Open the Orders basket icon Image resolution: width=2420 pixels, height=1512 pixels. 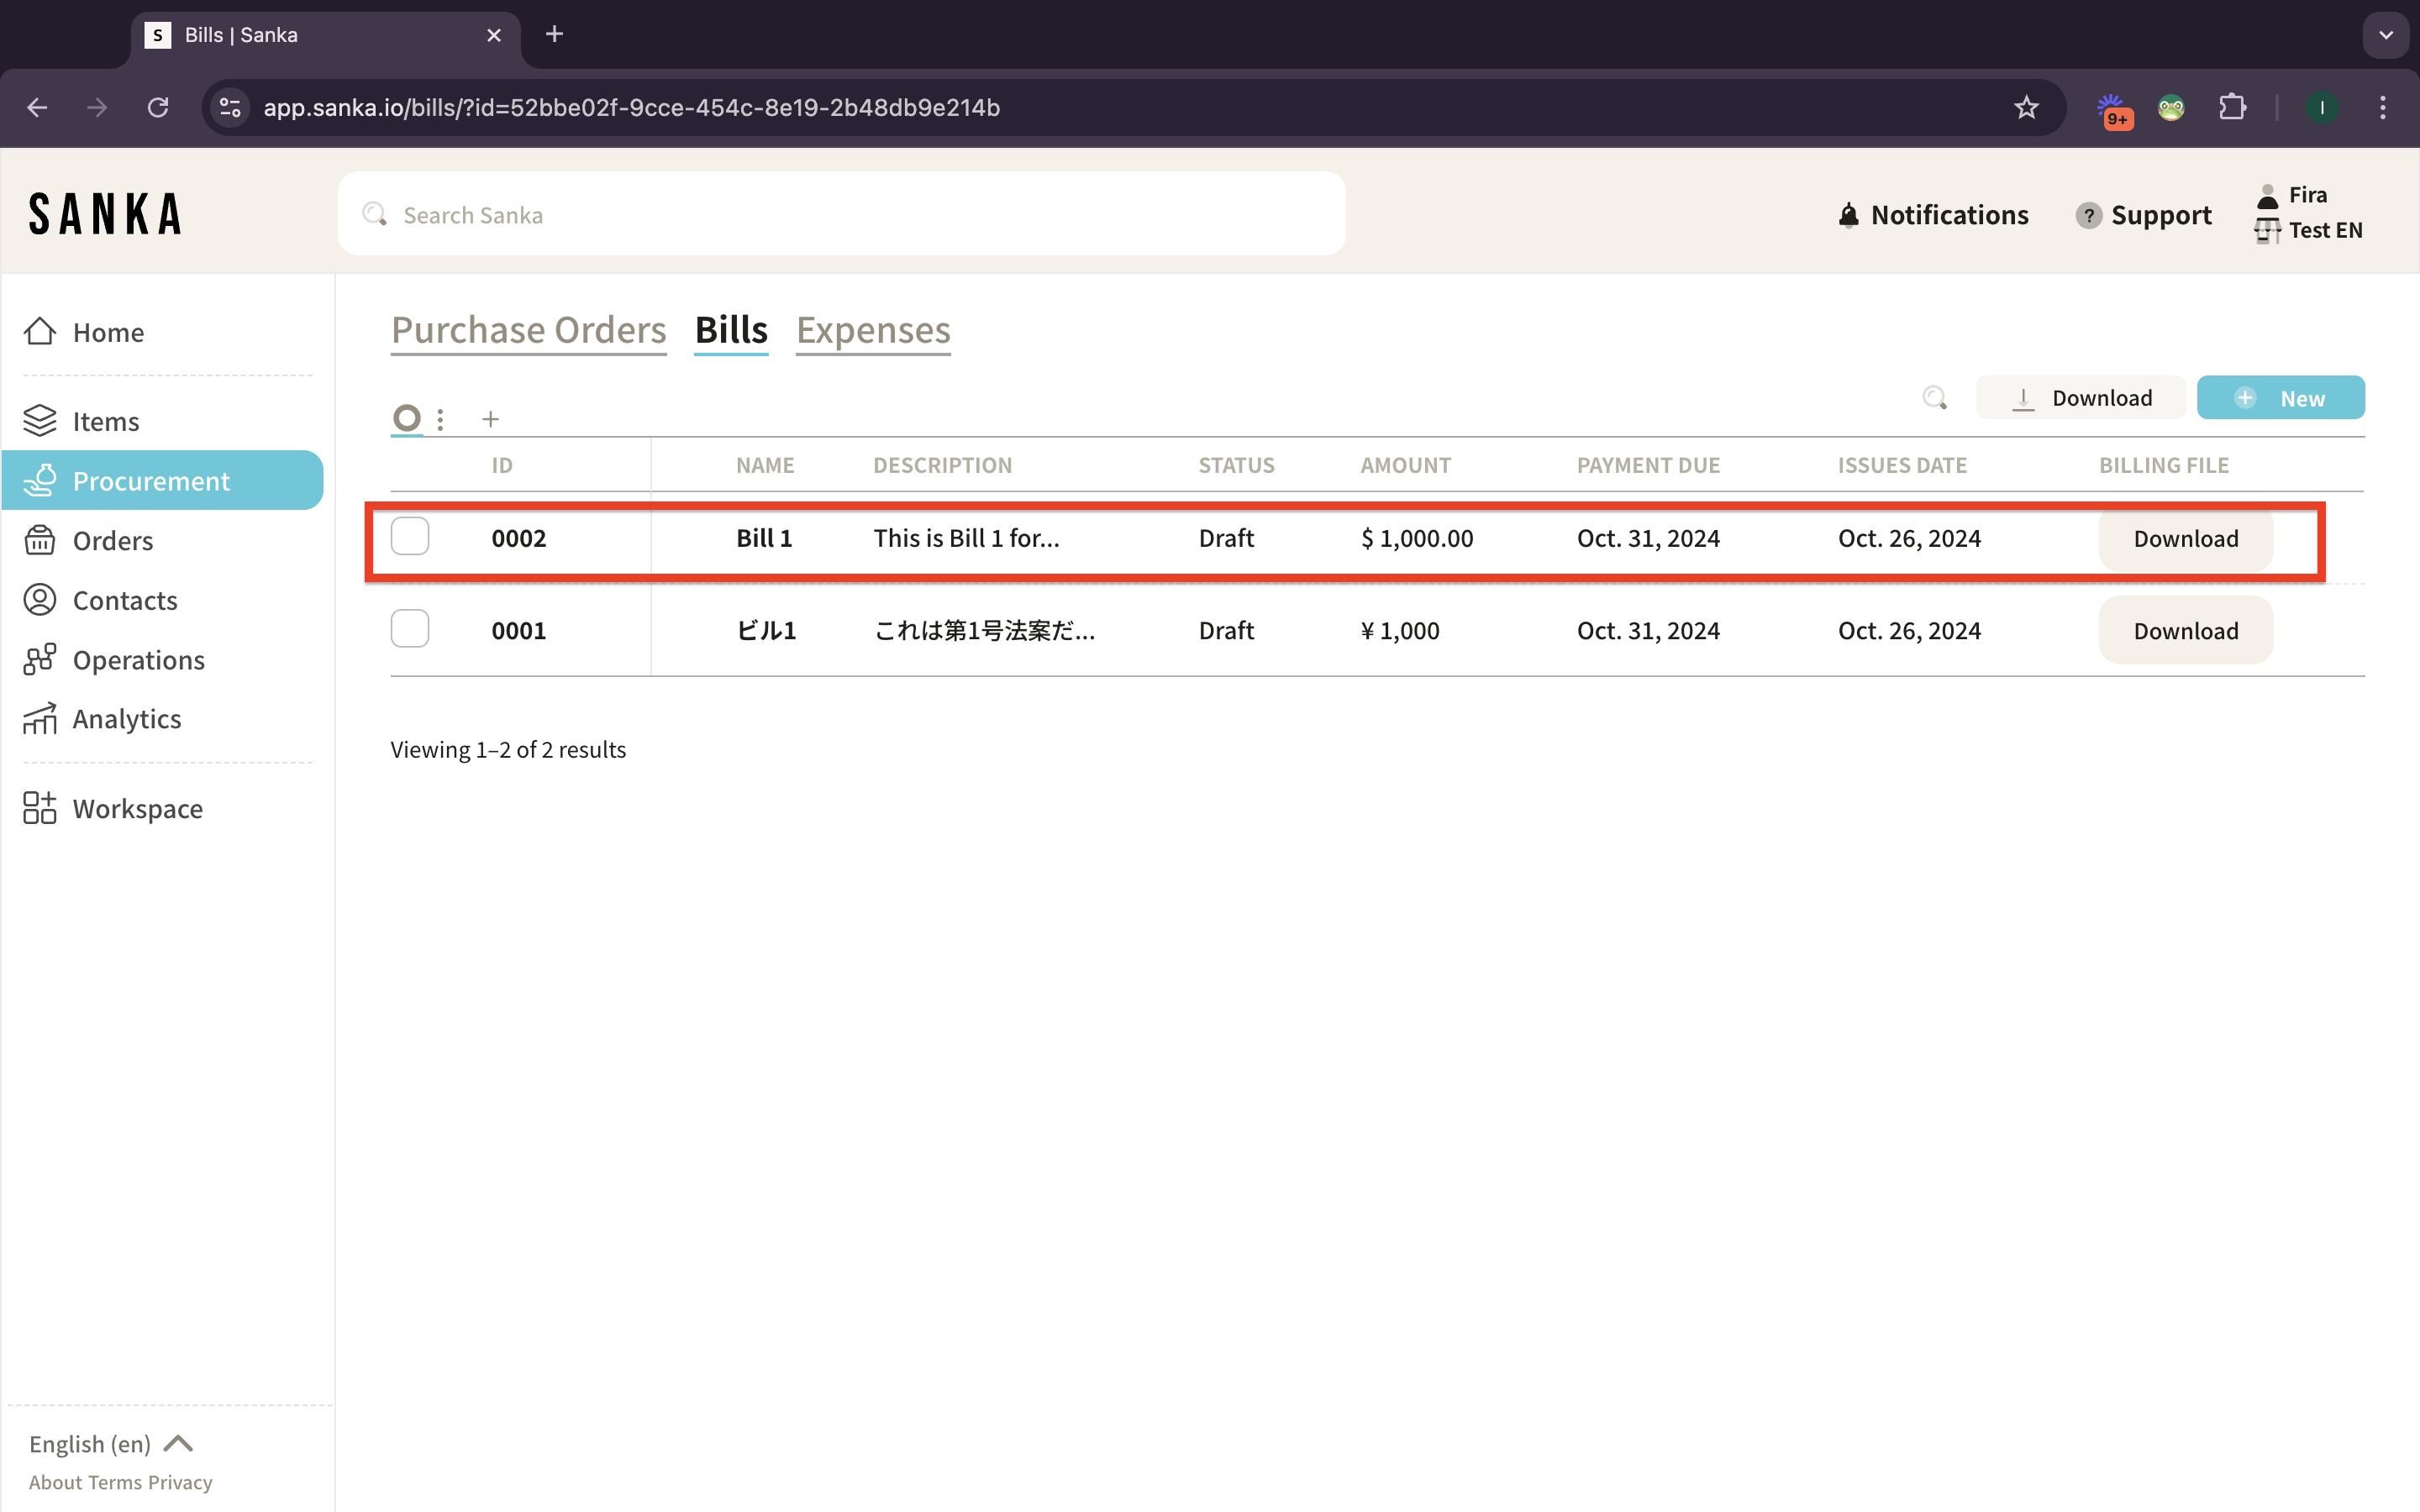40,540
